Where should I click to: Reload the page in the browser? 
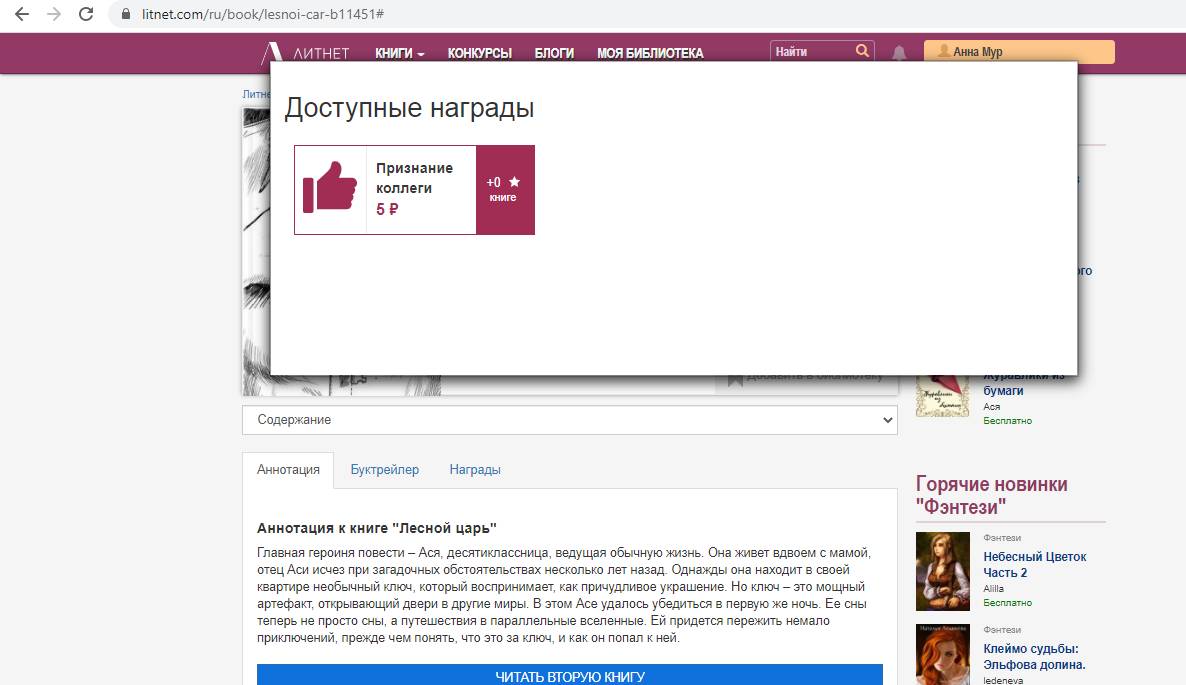(86, 15)
